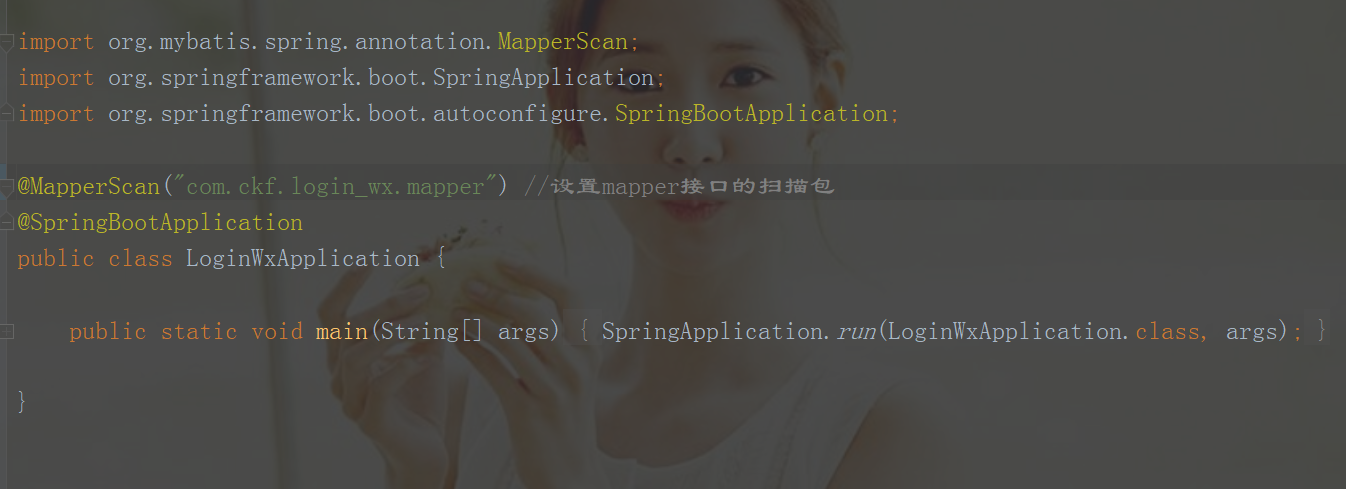The image size is (1346, 489).
Task: Click SpringApplication in the main method body
Action: pos(712,331)
